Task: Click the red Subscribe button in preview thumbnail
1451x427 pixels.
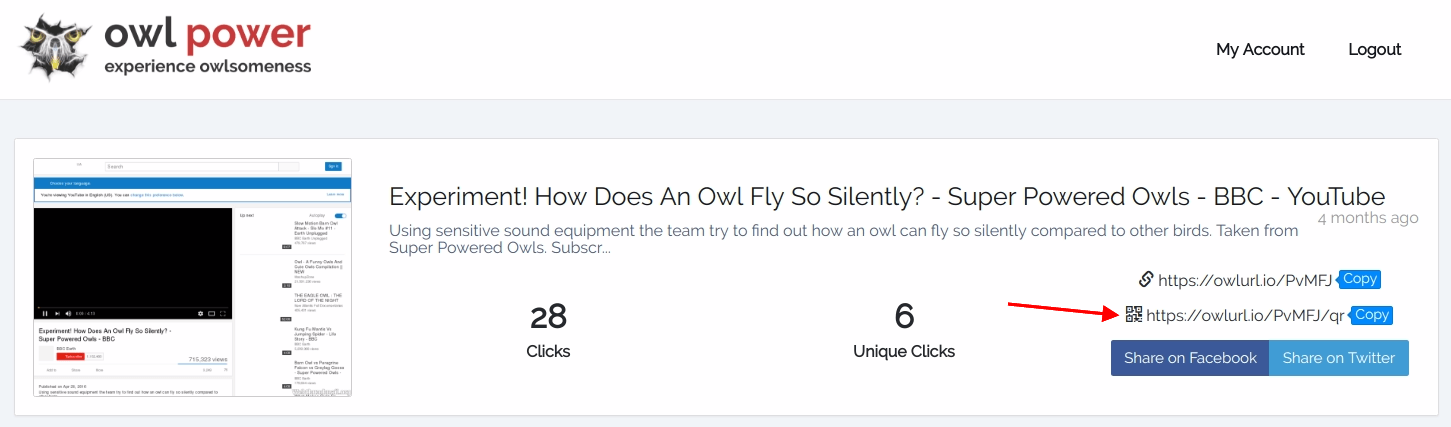Action: coord(70,357)
